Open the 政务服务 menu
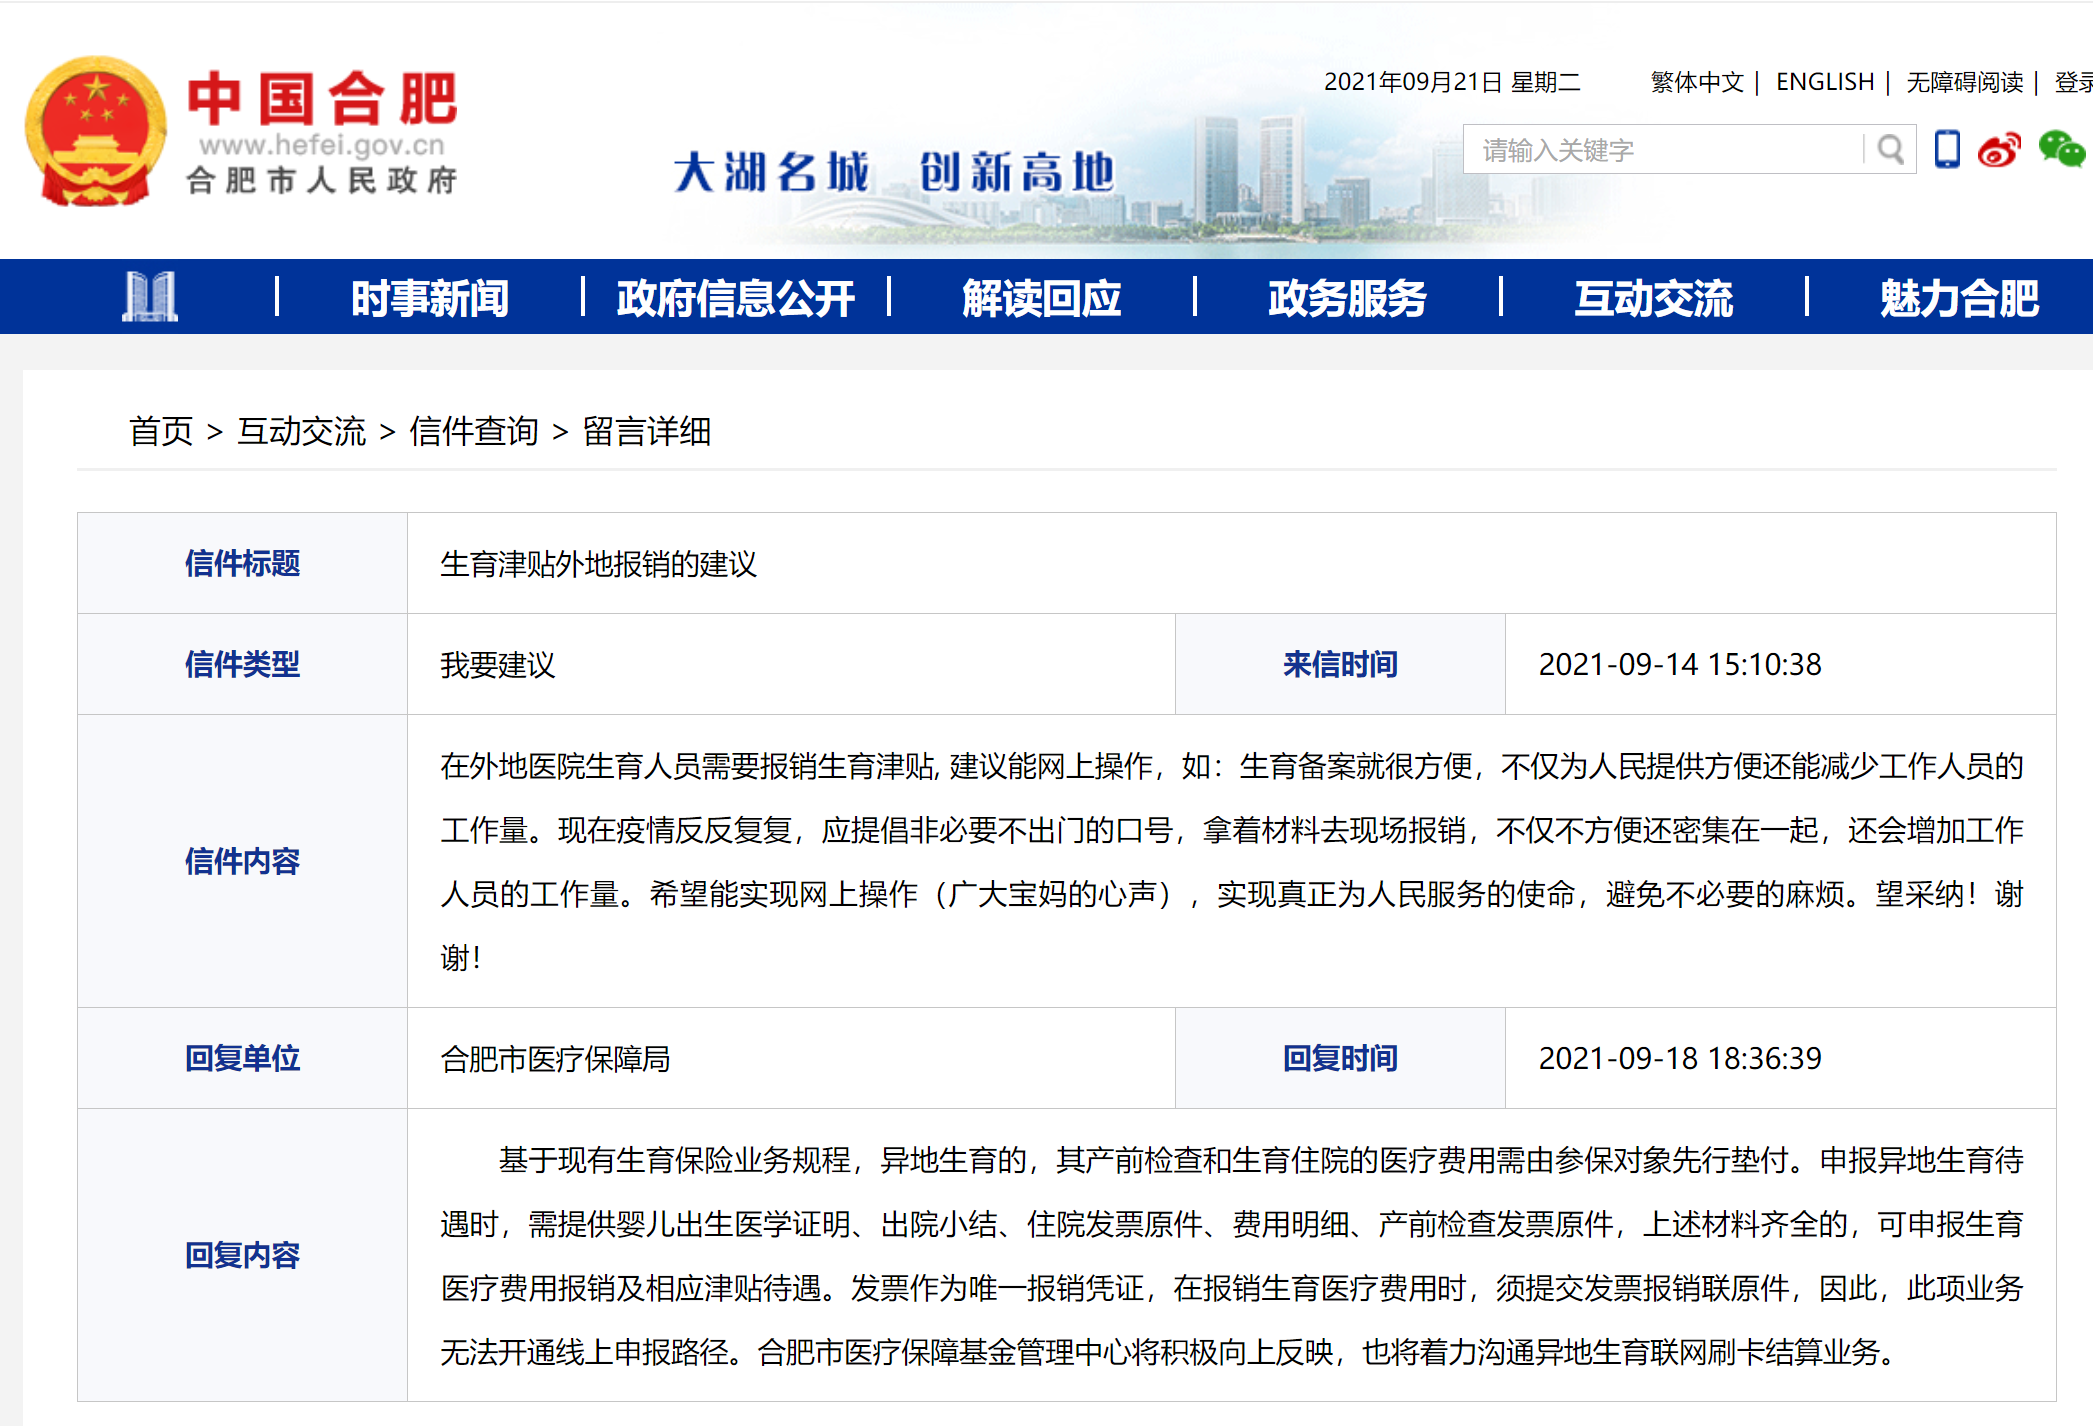The image size is (2093, 1426). pyautogui.click(x=1347, y=297)
